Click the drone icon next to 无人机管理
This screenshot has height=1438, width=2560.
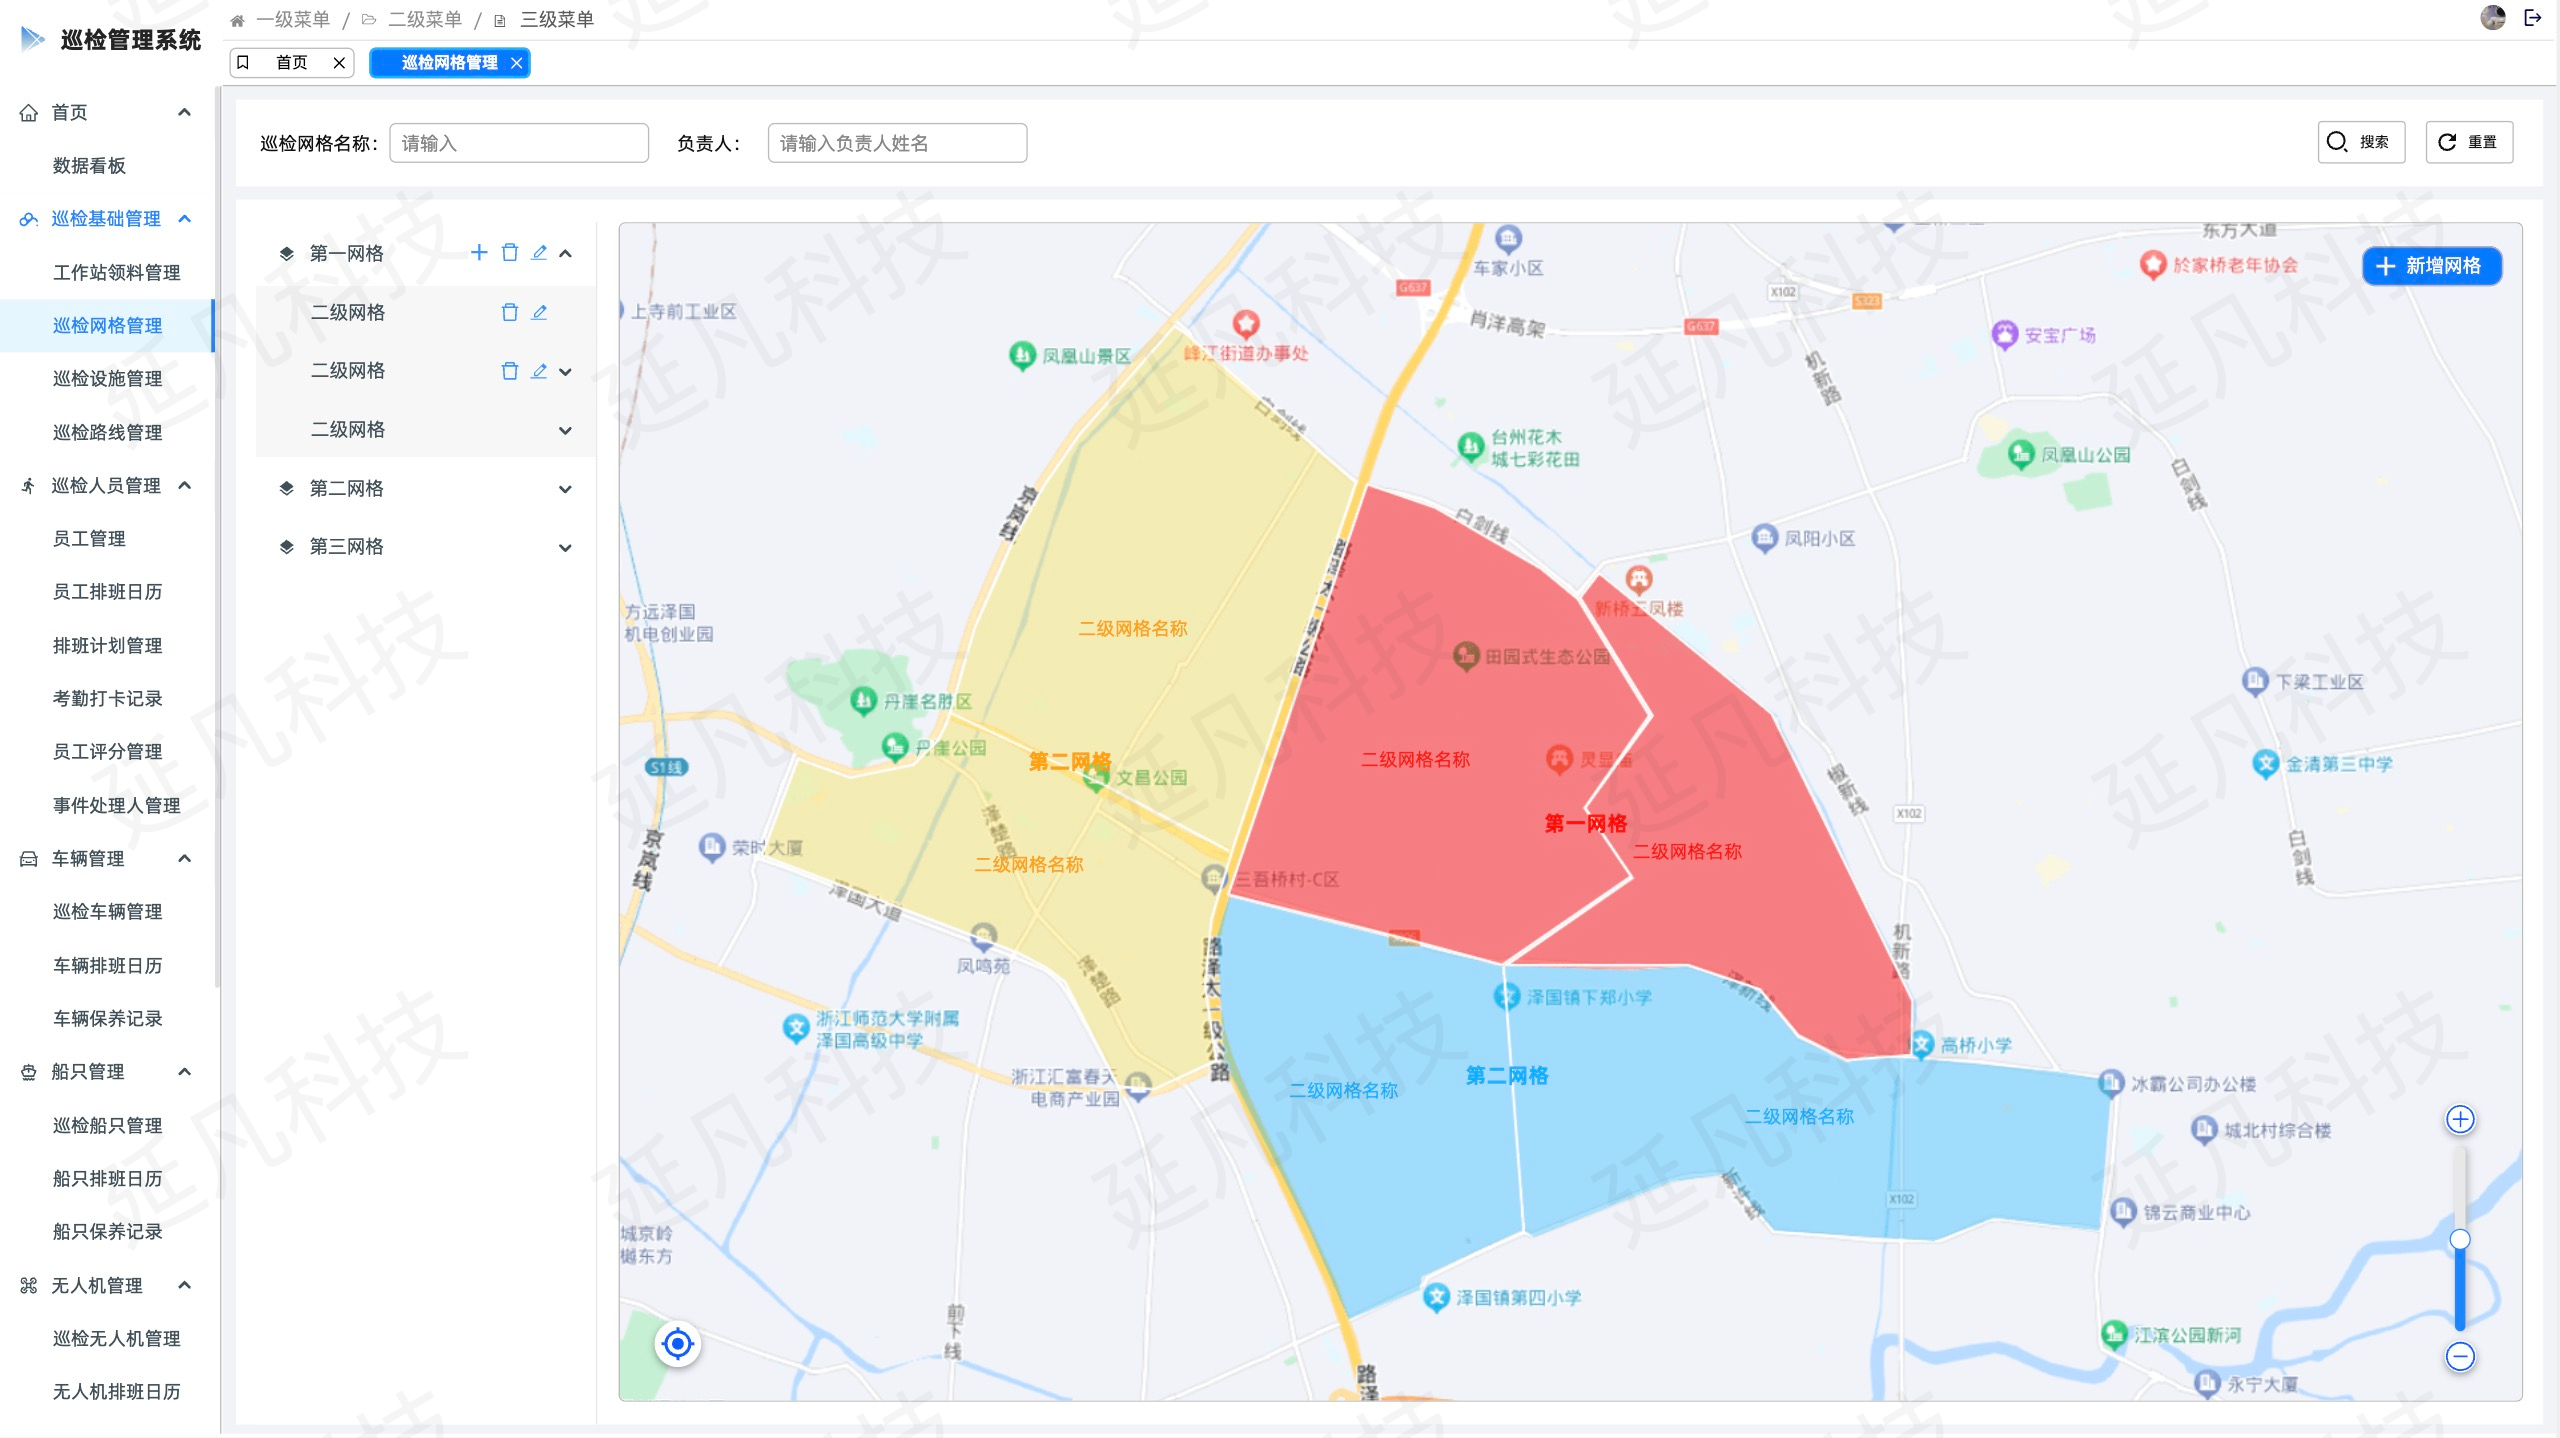pyautogui.click(x=27, y=1286)
